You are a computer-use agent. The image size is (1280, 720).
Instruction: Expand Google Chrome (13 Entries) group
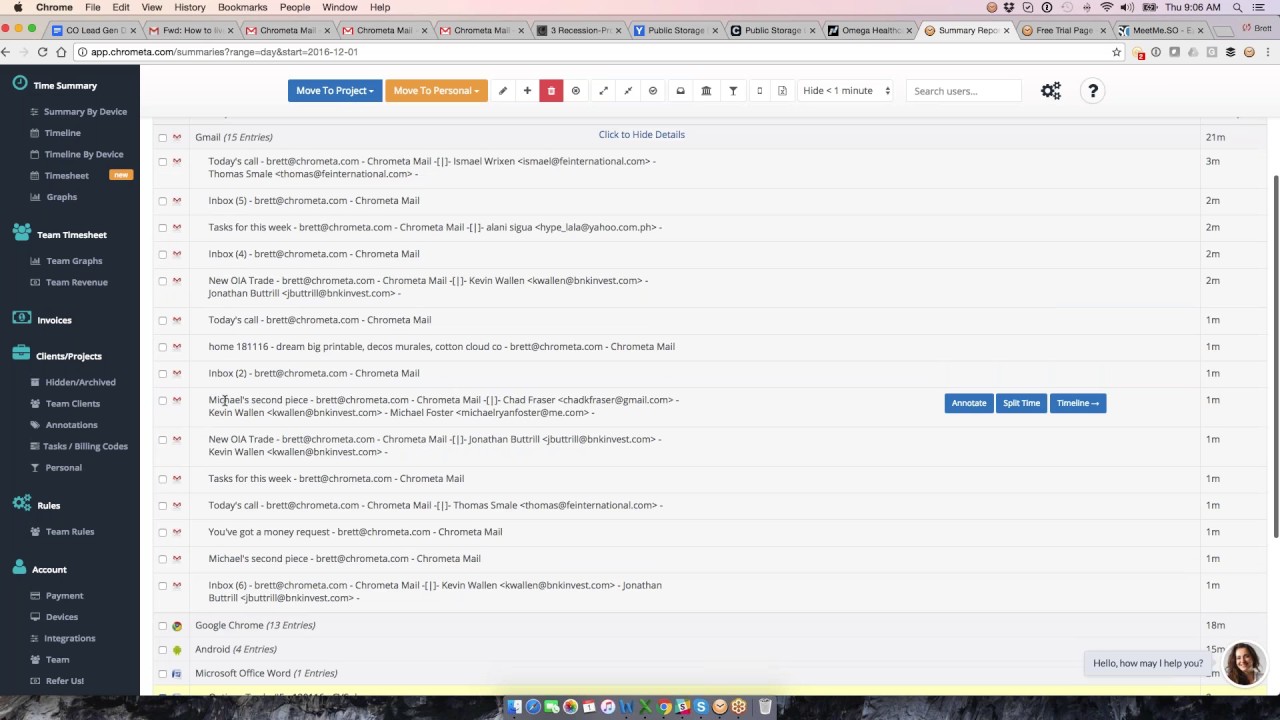coord(255,625)
